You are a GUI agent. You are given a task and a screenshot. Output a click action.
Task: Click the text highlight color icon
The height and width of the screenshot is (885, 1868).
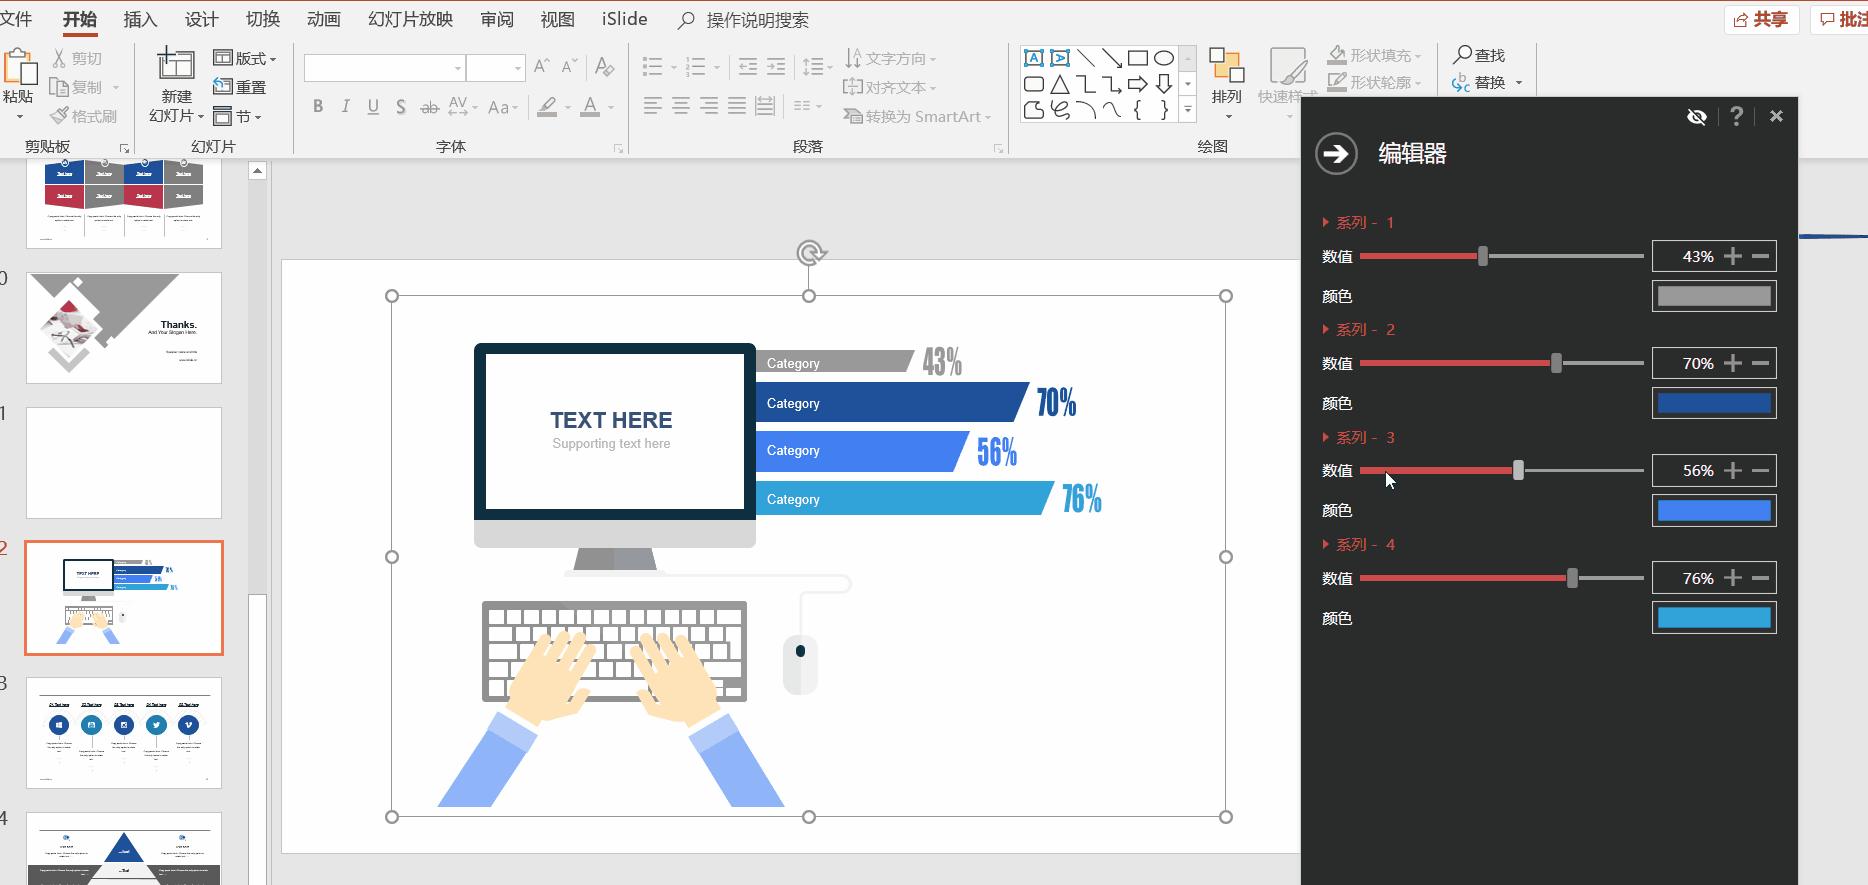[547, 107]
